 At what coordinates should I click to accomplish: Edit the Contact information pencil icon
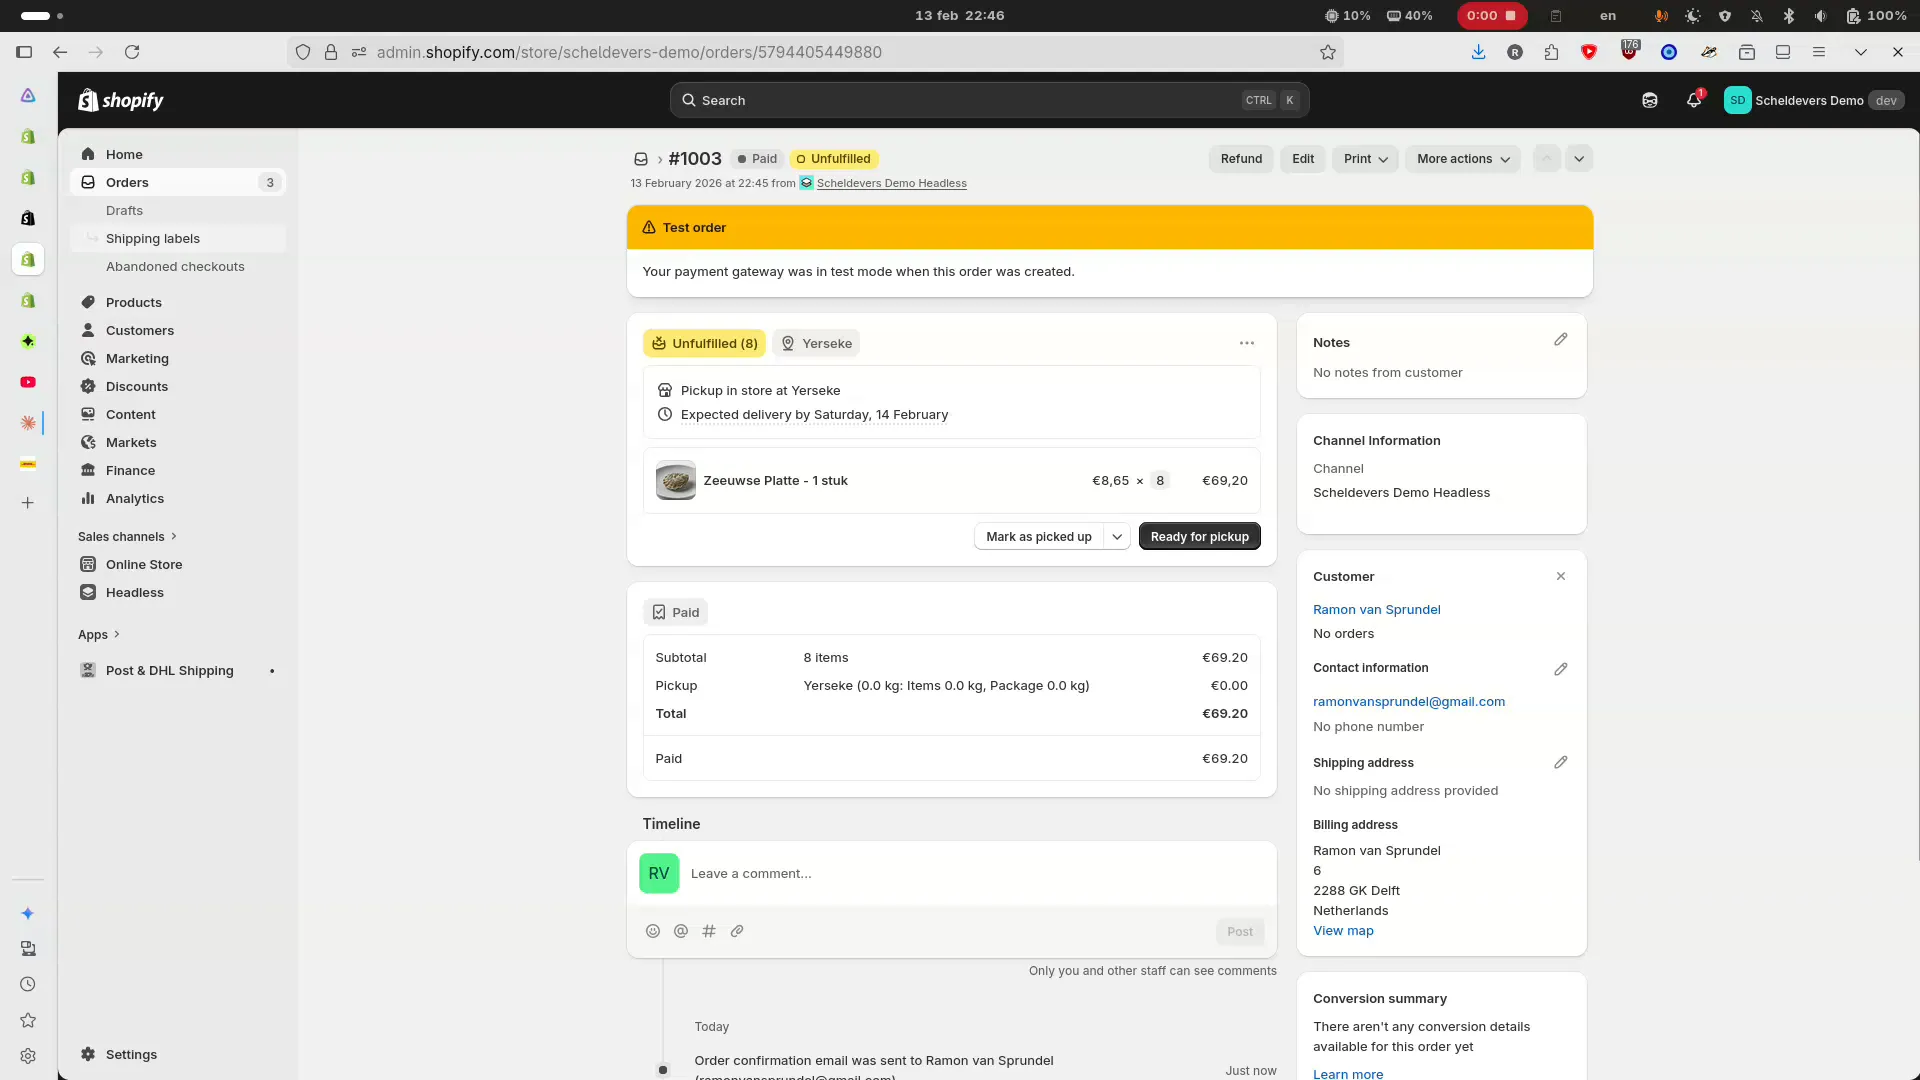coord(1561,669)
